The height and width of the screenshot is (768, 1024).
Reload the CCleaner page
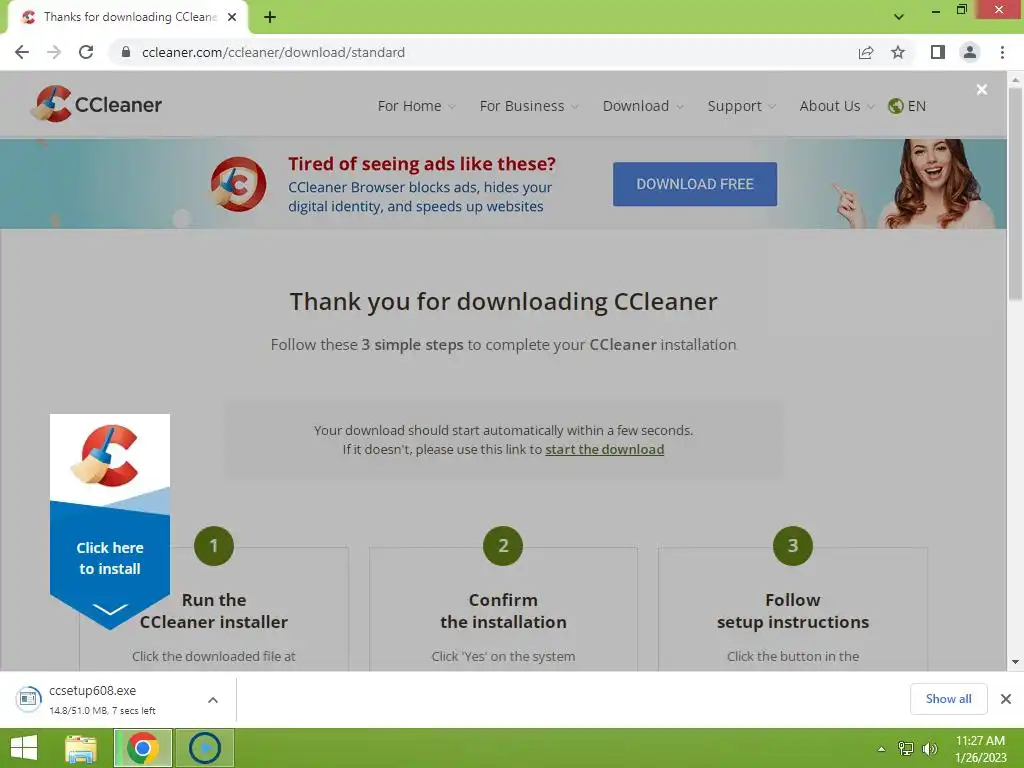86,52
